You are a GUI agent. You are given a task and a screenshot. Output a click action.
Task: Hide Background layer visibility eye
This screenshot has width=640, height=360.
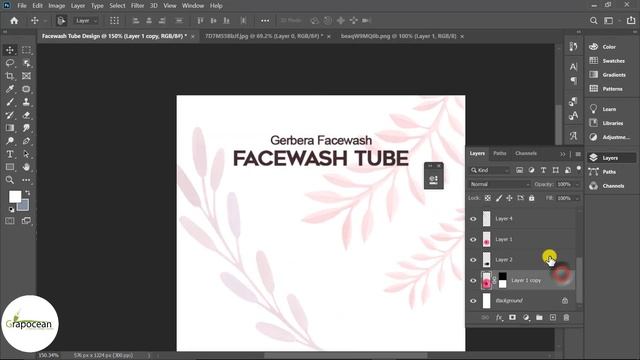tap(473, 301)
